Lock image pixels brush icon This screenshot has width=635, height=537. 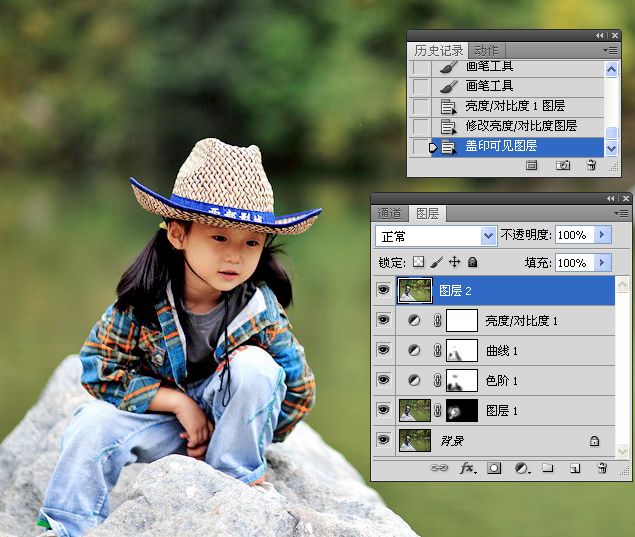pos(436,262)
